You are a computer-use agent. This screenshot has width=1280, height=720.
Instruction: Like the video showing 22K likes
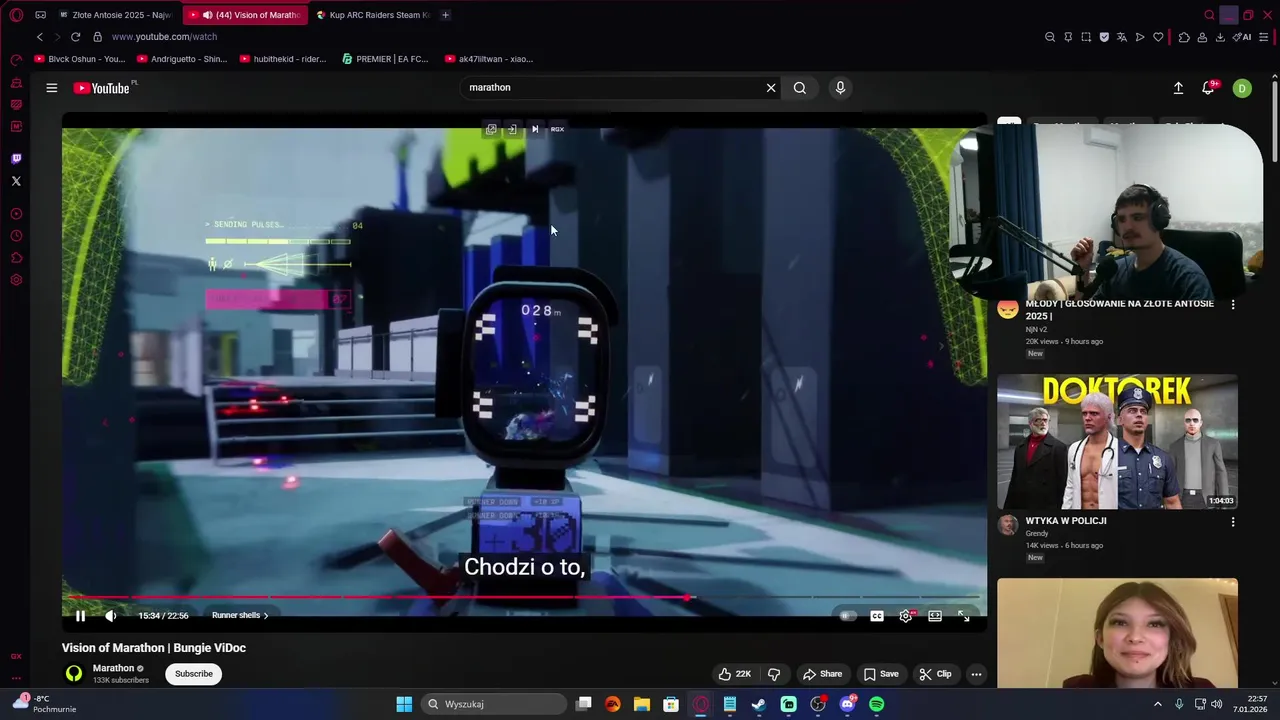pyautogui.click(x=734, y=674)
